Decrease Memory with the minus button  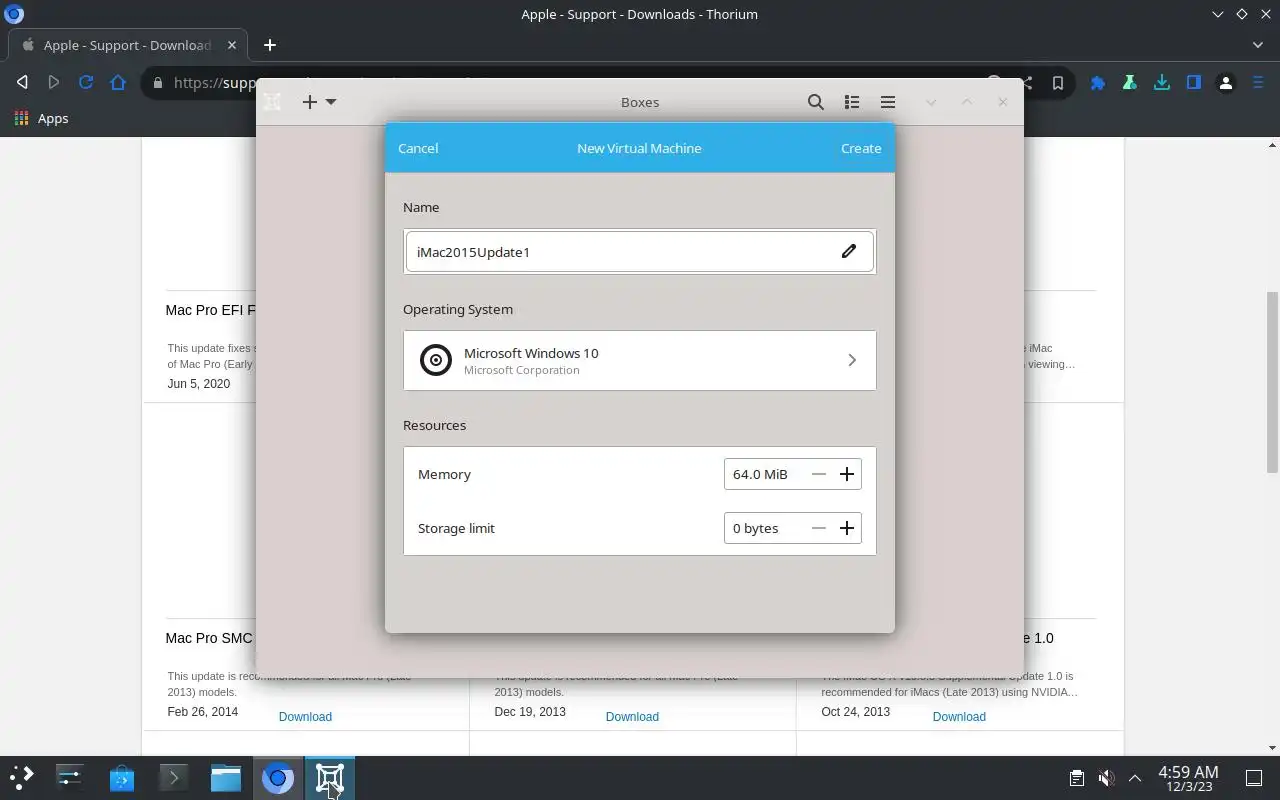[819, 474]
